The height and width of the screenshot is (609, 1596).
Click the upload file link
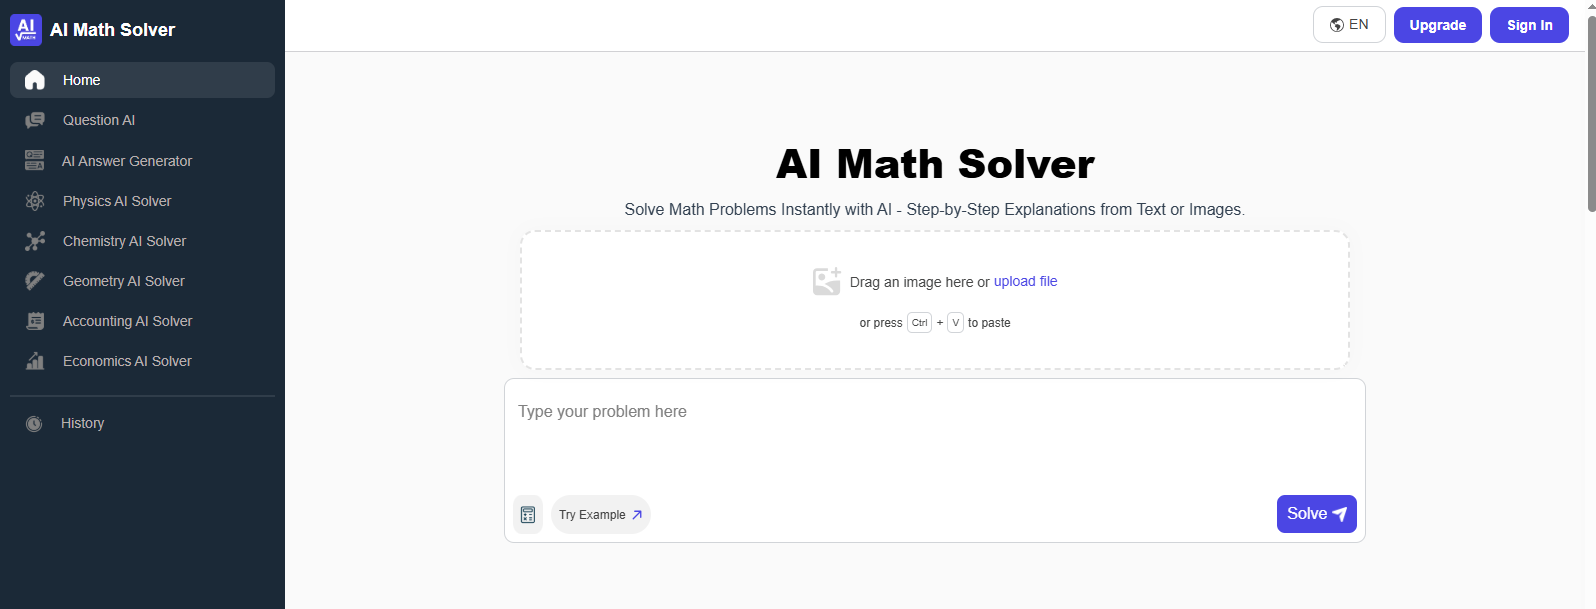(x=1025, y=281)
